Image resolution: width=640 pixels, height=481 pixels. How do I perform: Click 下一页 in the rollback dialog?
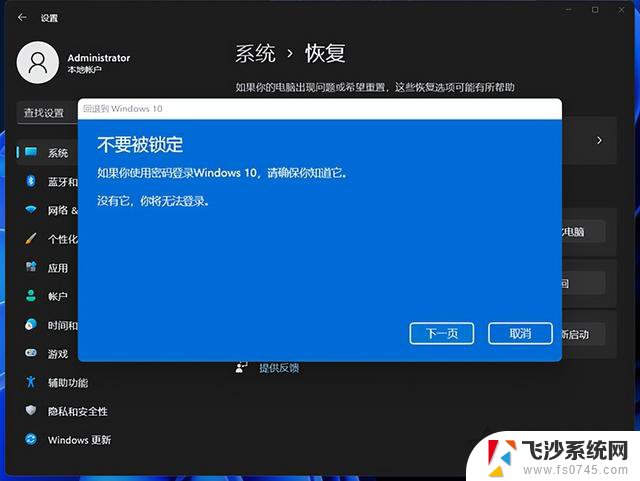click(x=442, y=334)
